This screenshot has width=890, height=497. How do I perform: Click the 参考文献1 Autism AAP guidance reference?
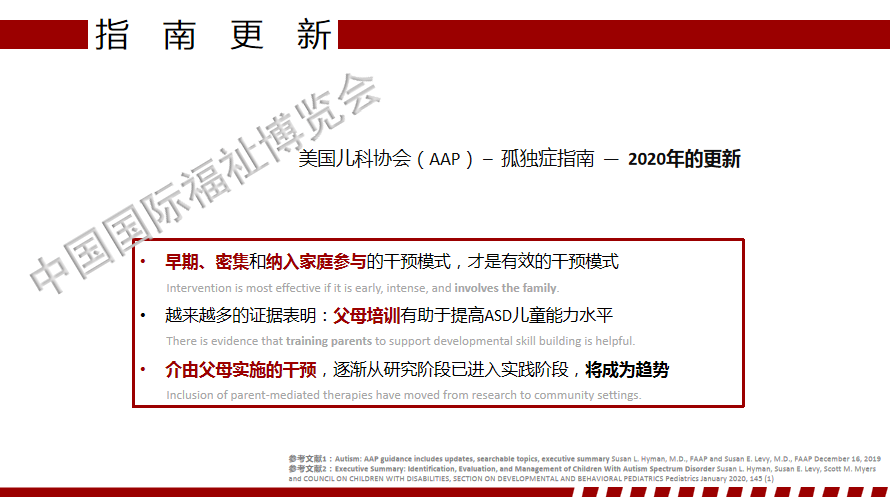[x=585, y=458]
